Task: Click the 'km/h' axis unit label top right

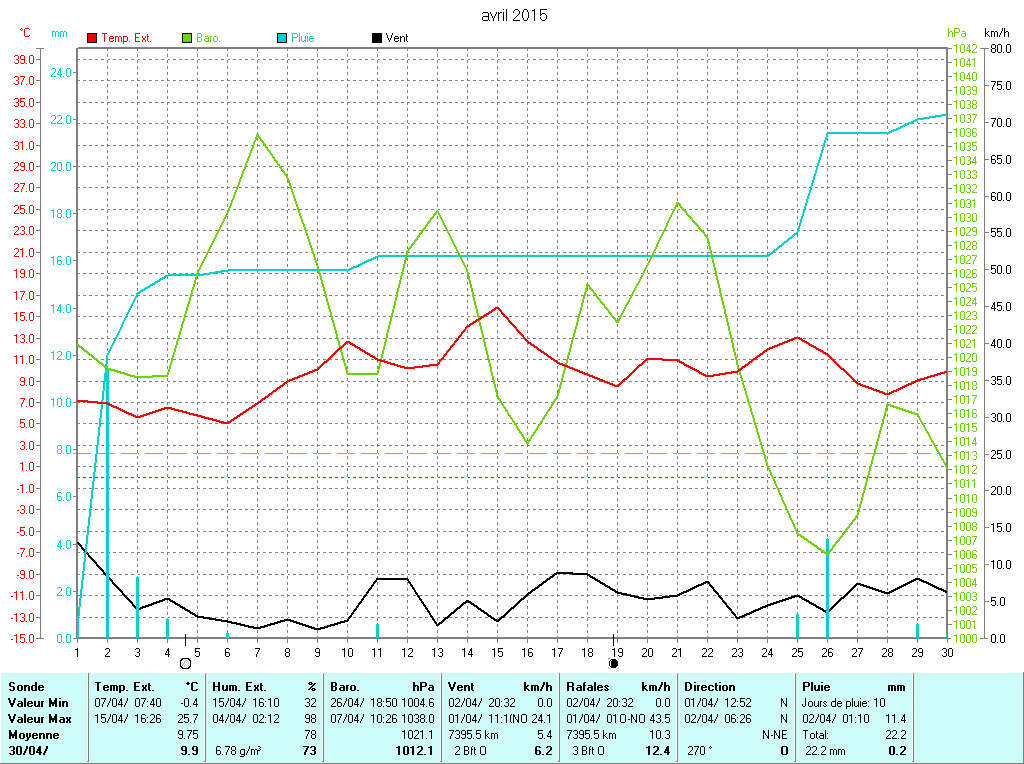Action: (997, 33)
